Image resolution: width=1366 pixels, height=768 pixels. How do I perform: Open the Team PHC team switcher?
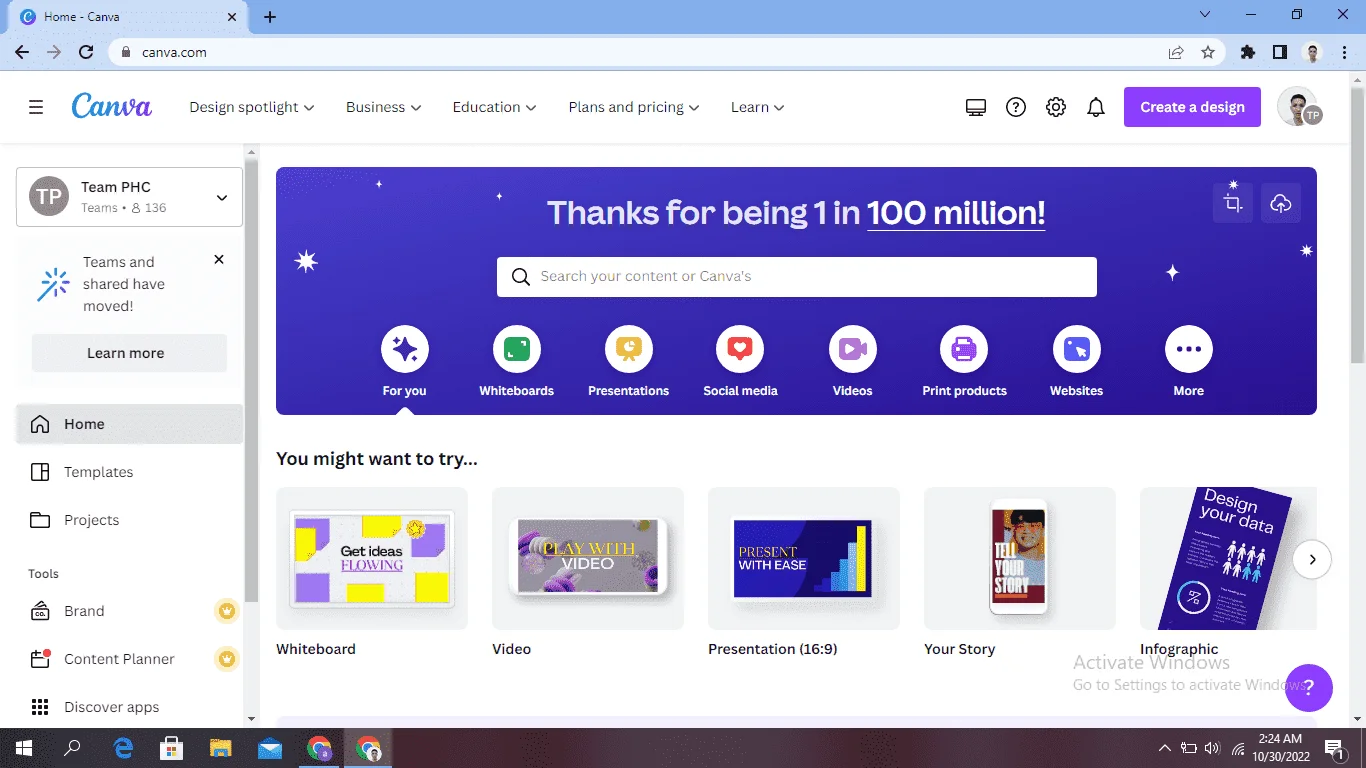(129, 197)
